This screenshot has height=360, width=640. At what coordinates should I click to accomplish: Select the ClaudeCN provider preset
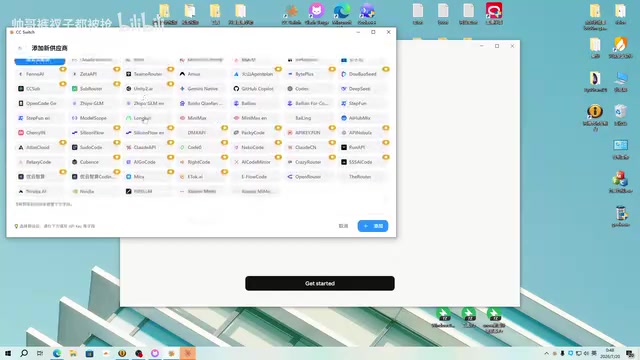[x=309, y=147]
